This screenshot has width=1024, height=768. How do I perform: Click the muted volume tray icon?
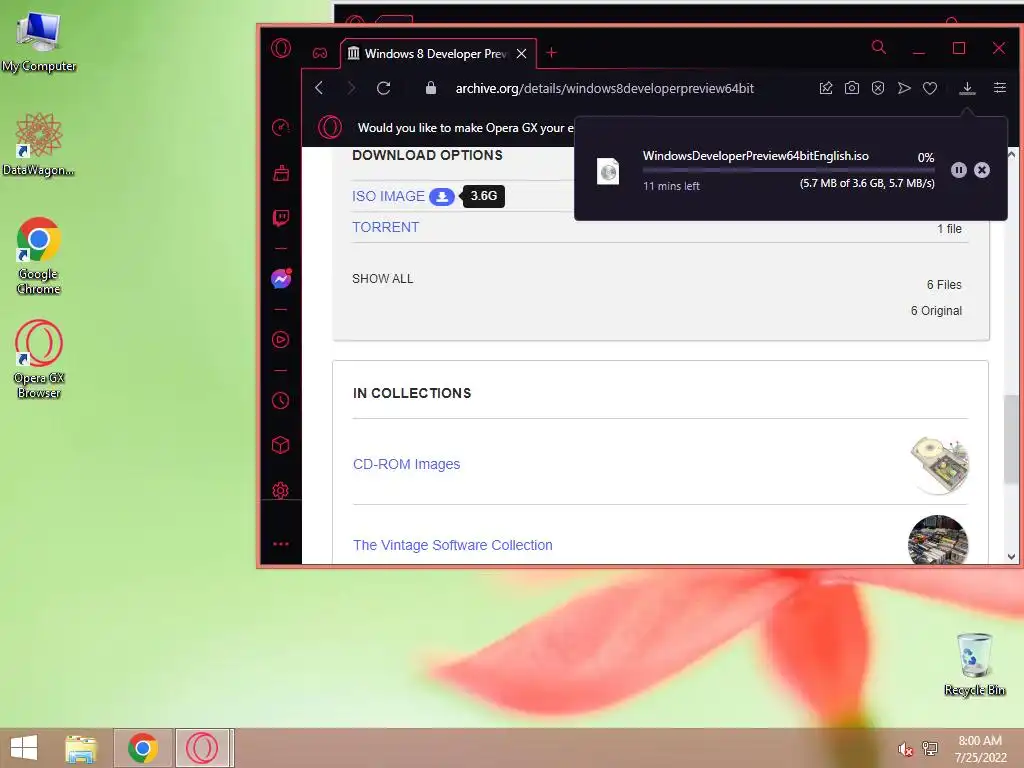coord(905,749)
